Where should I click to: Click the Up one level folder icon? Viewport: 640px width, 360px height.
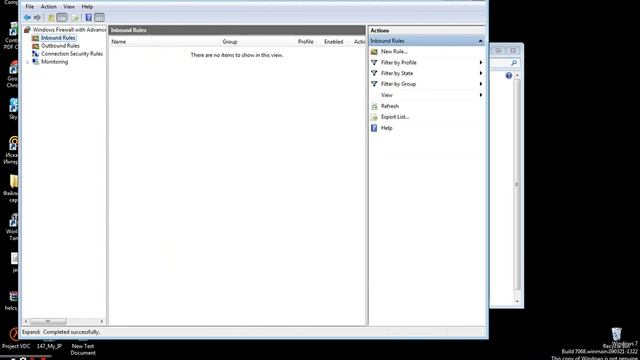51,18
